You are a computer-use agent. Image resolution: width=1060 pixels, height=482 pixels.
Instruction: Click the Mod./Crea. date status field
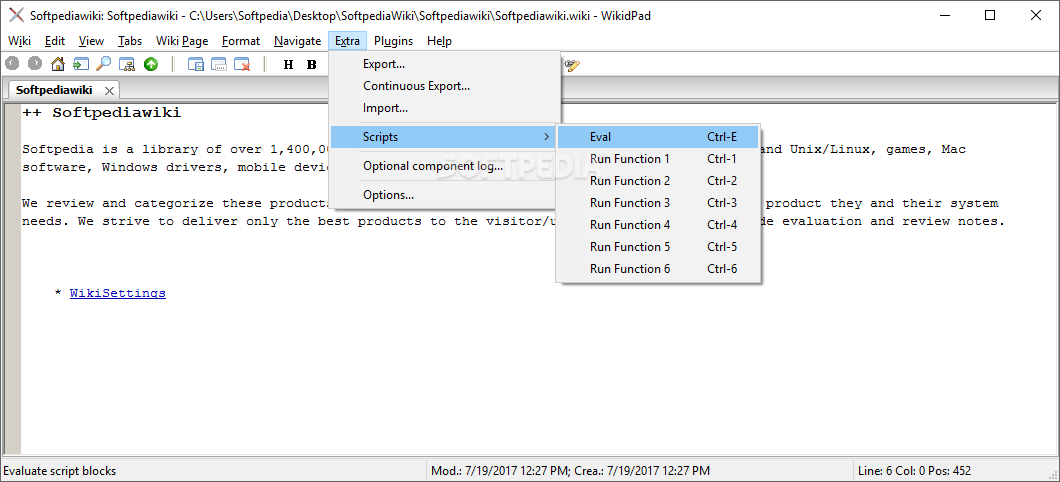point(571,471)
